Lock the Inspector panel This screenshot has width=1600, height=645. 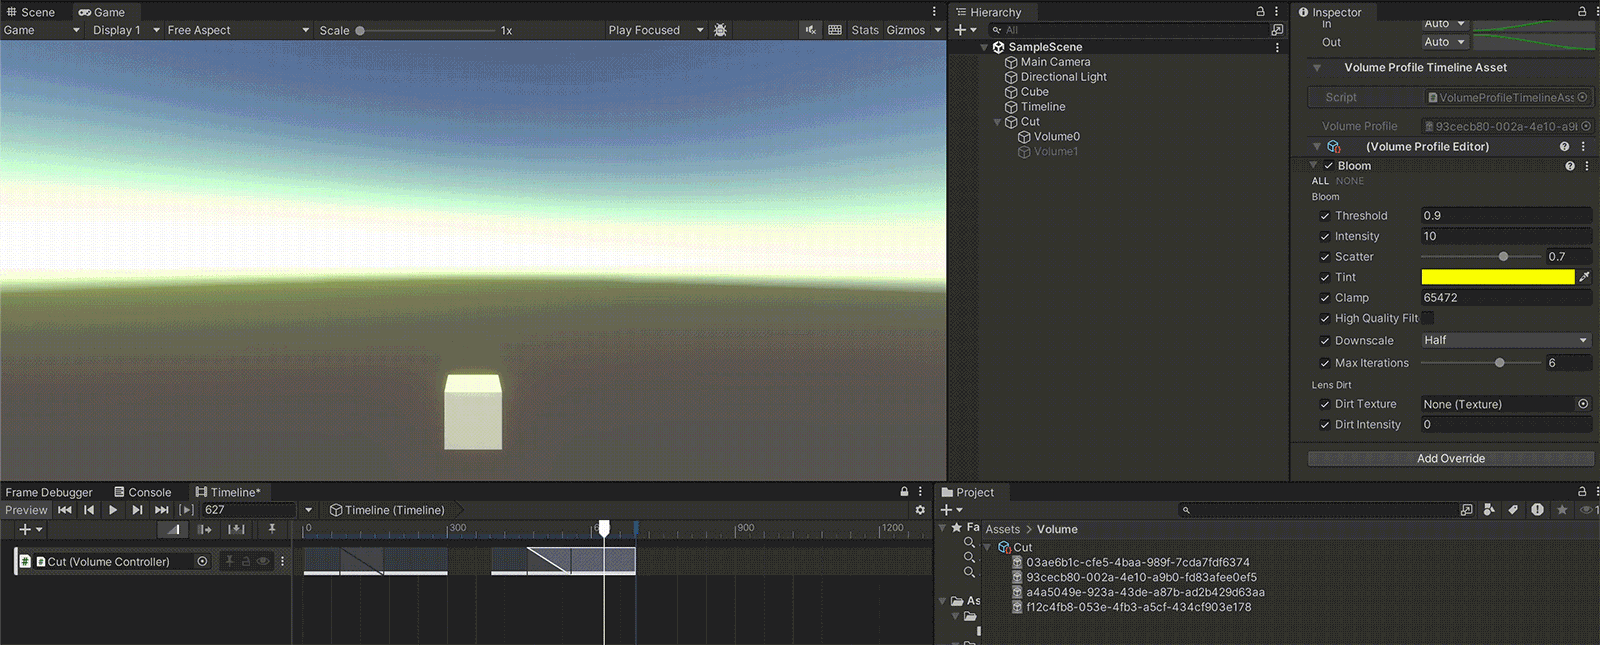(1582, 12)
